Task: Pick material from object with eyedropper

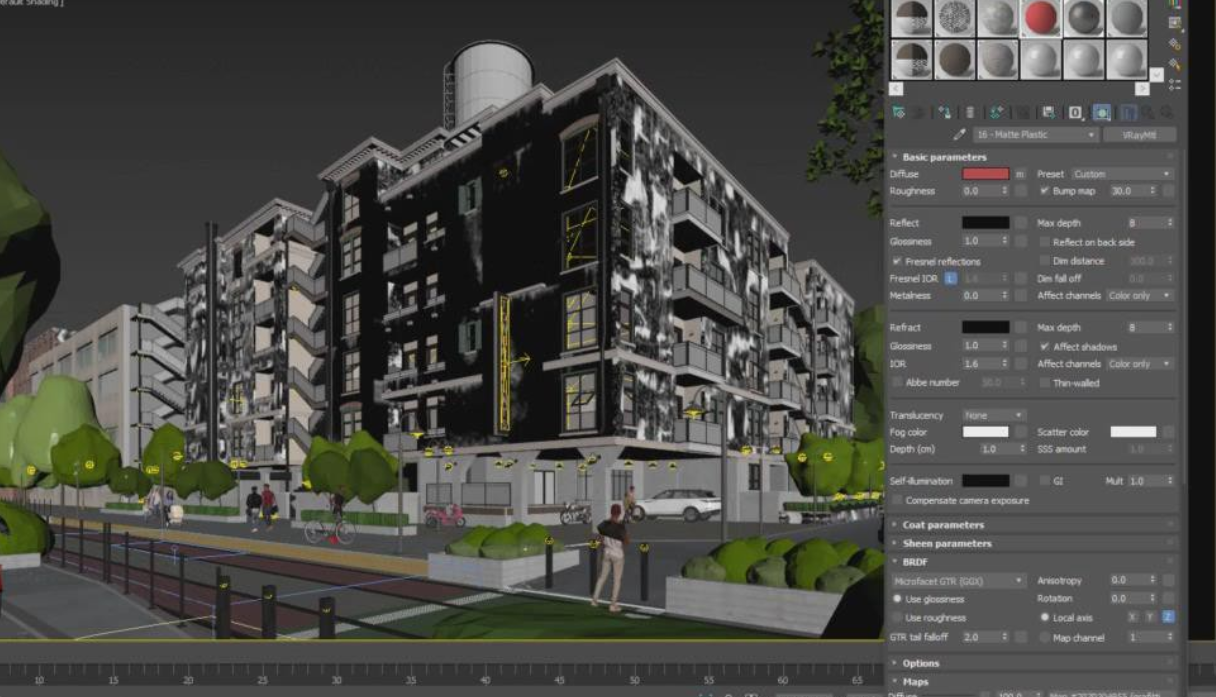Action: coord(960,134)
